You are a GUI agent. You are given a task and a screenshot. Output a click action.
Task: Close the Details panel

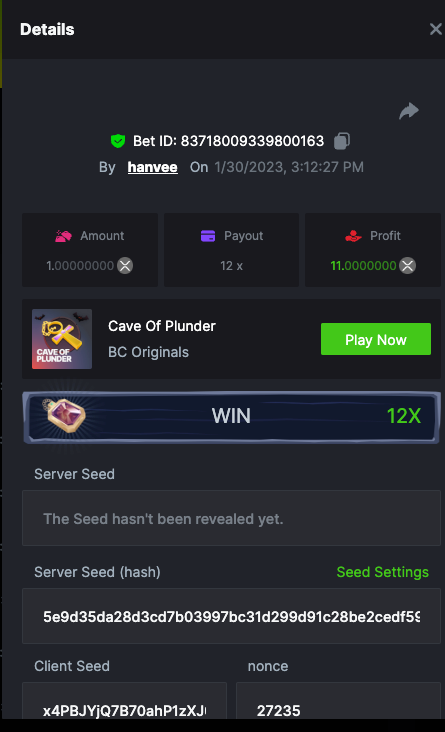click(x=435, y=29)
